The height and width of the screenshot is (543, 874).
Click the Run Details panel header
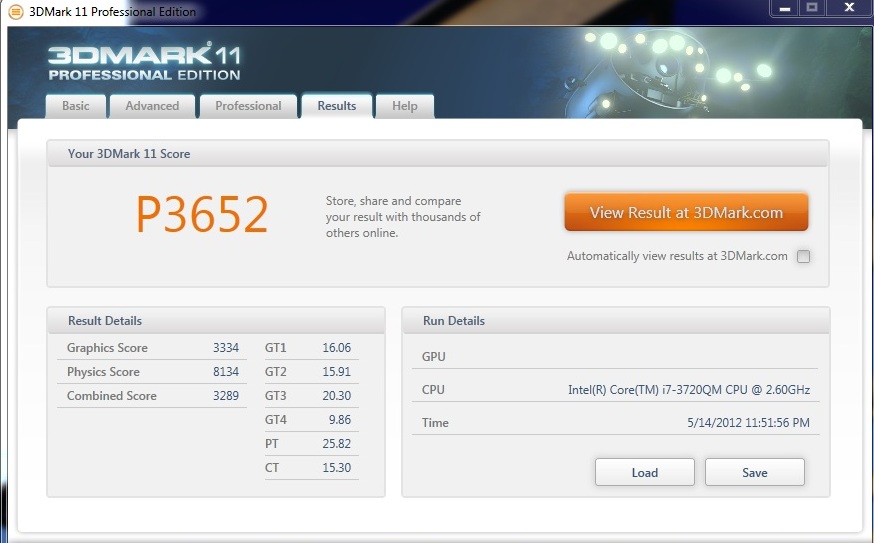(616, 321)
